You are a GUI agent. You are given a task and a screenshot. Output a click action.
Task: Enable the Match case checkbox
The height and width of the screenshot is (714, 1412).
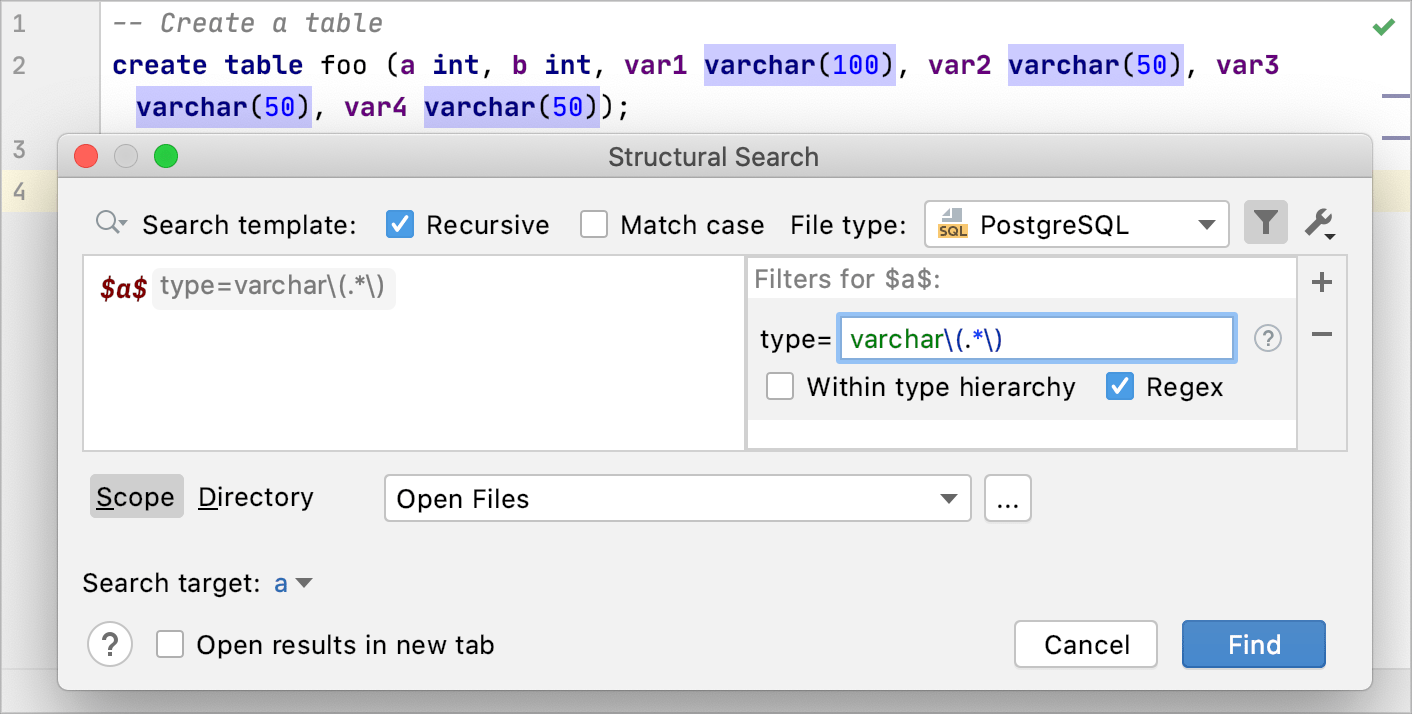(594, 224)
